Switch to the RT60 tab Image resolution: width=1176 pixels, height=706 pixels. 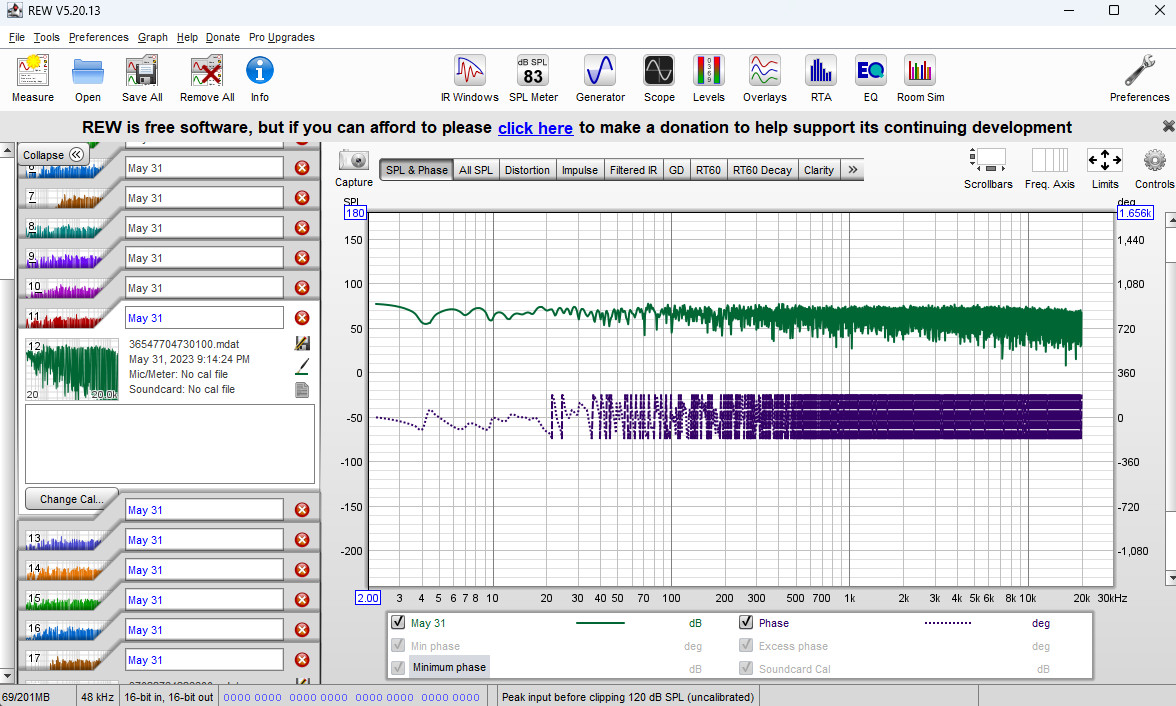pos(708,170)
